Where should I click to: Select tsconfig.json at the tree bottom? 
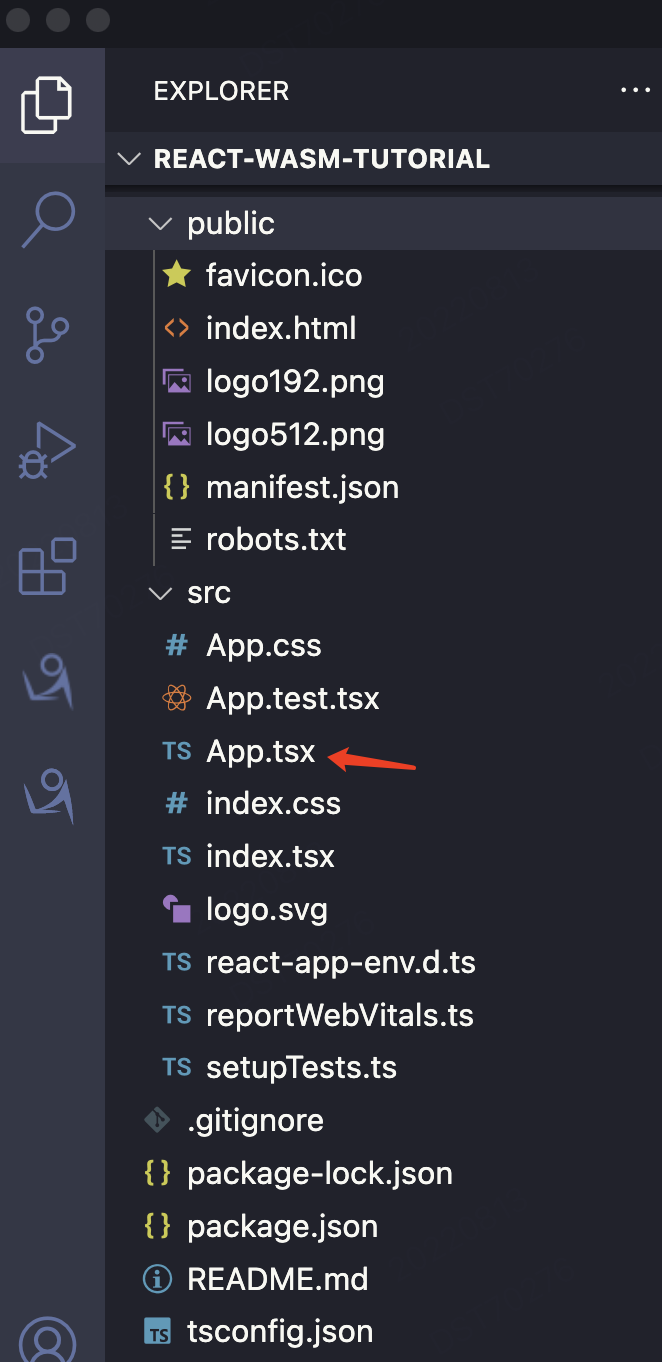pyautogui.click(x=280, y=1331)
